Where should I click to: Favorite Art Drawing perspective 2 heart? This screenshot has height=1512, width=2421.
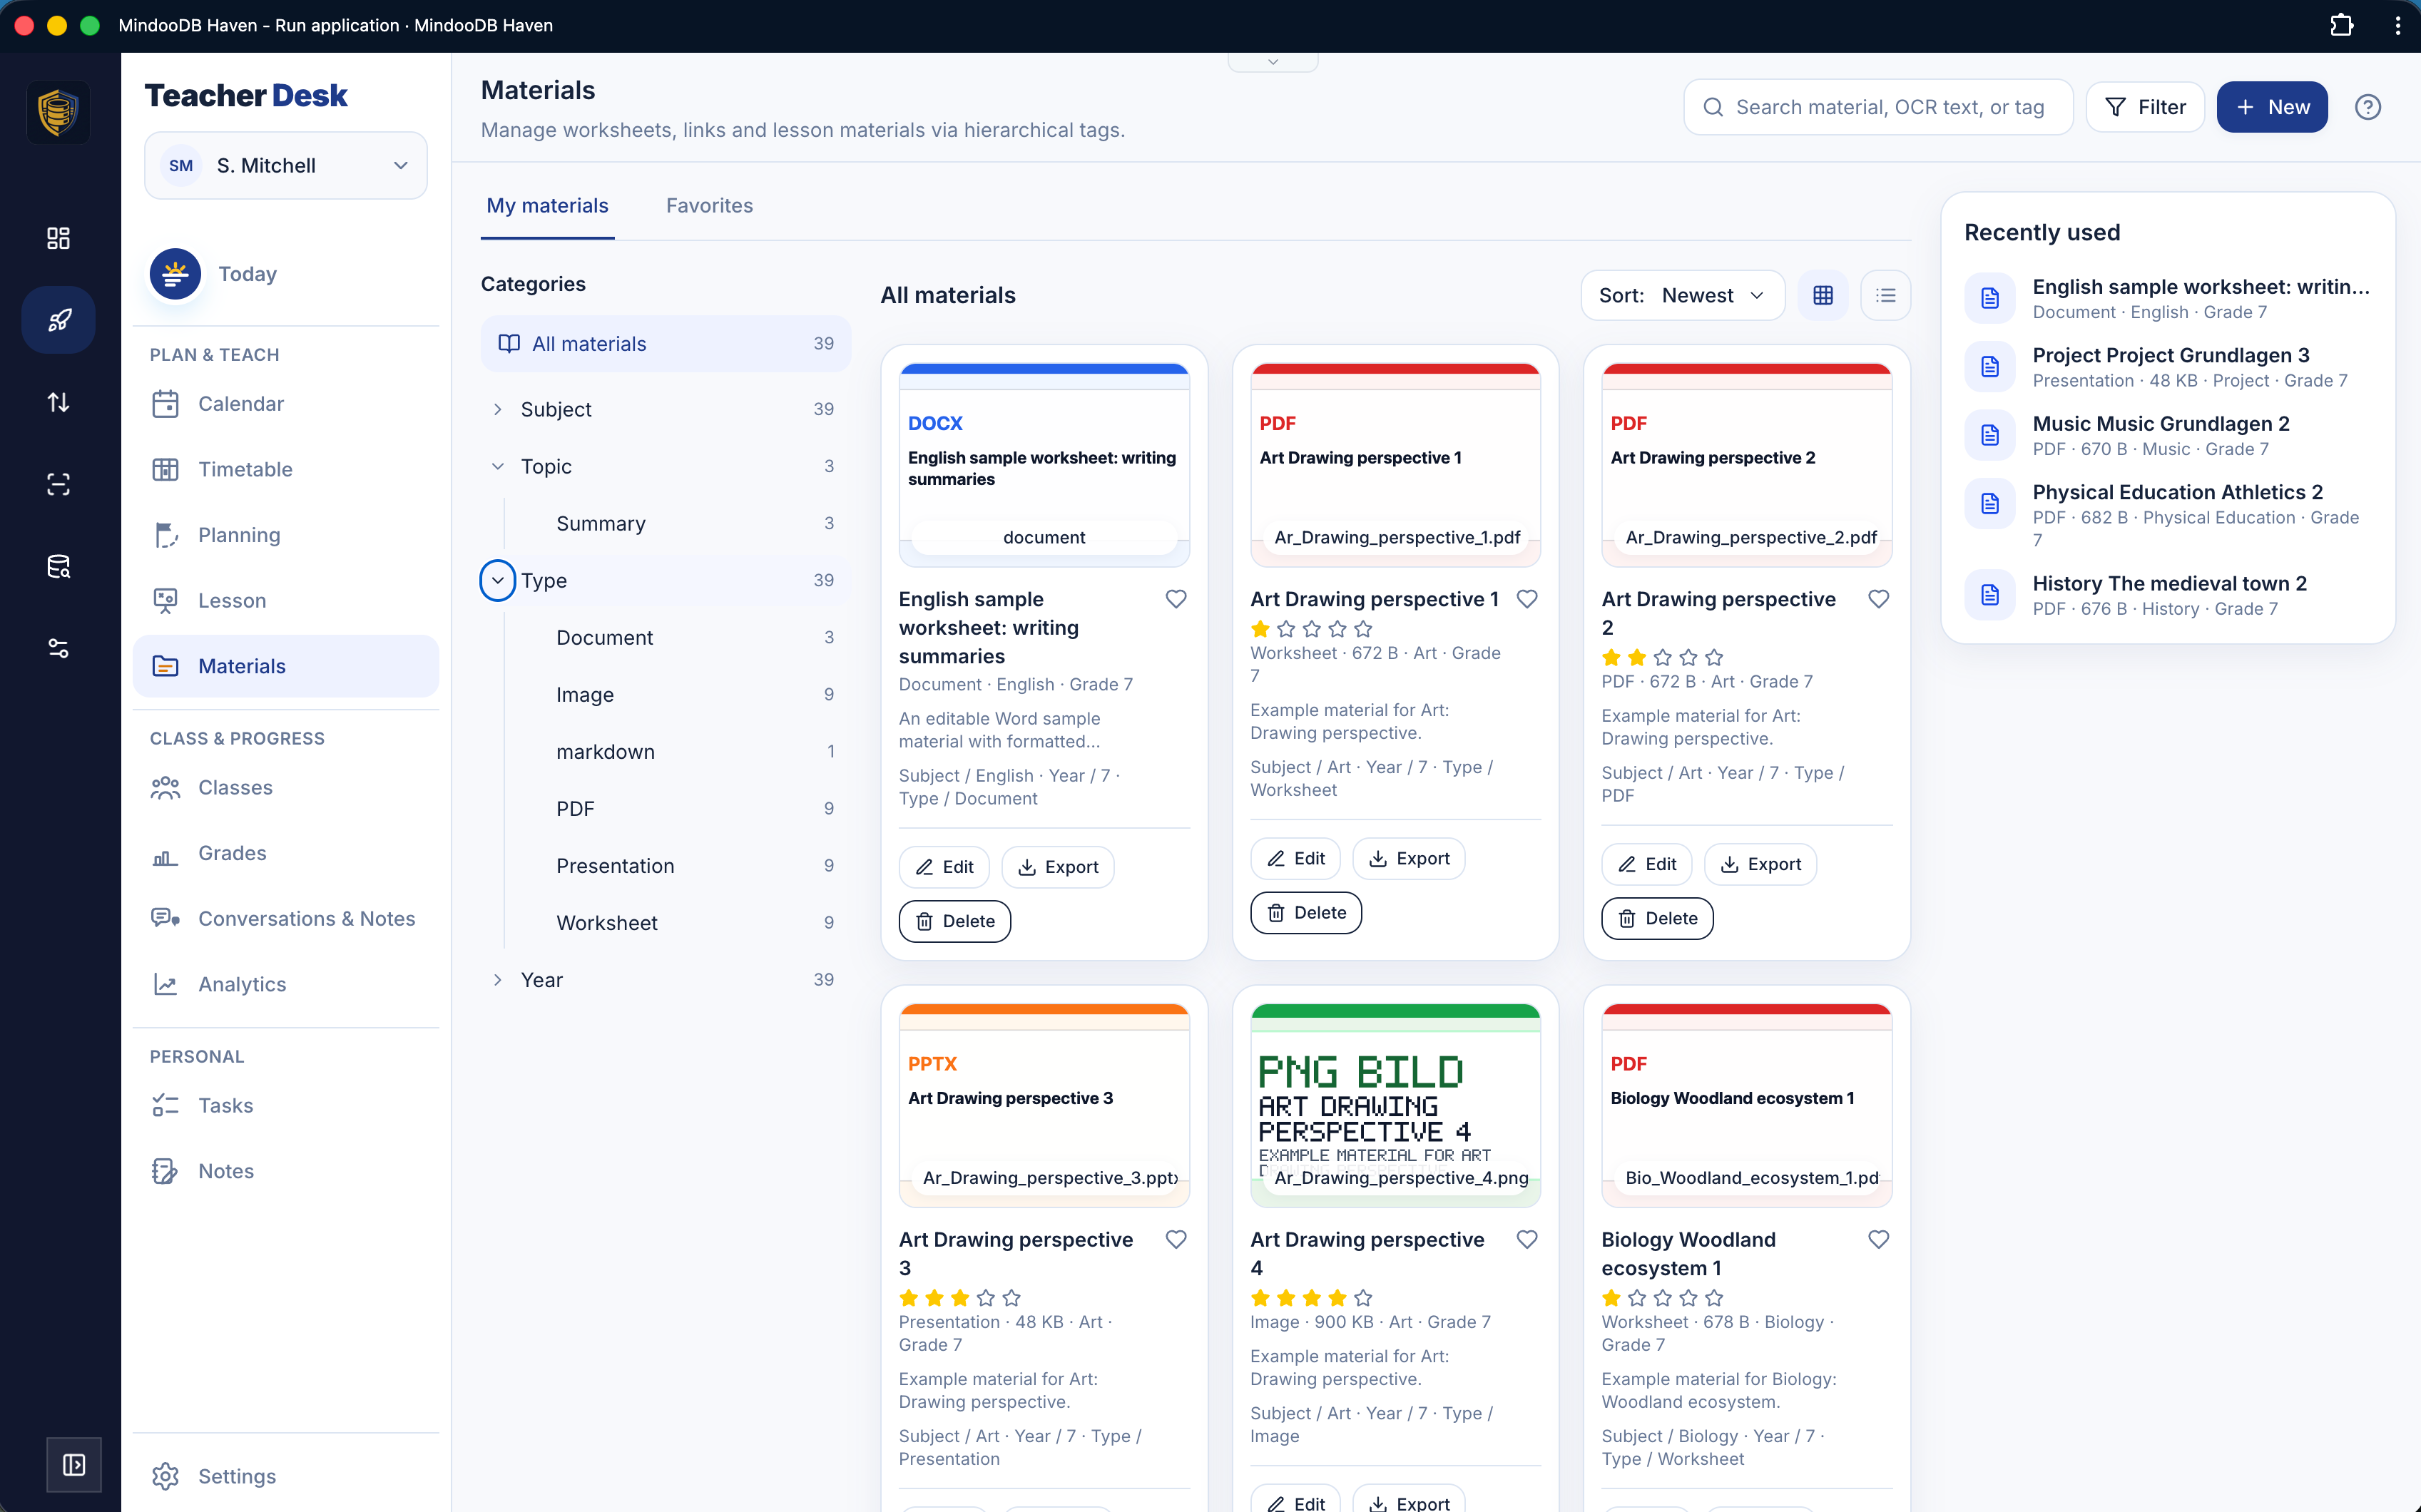[1879, 599]
